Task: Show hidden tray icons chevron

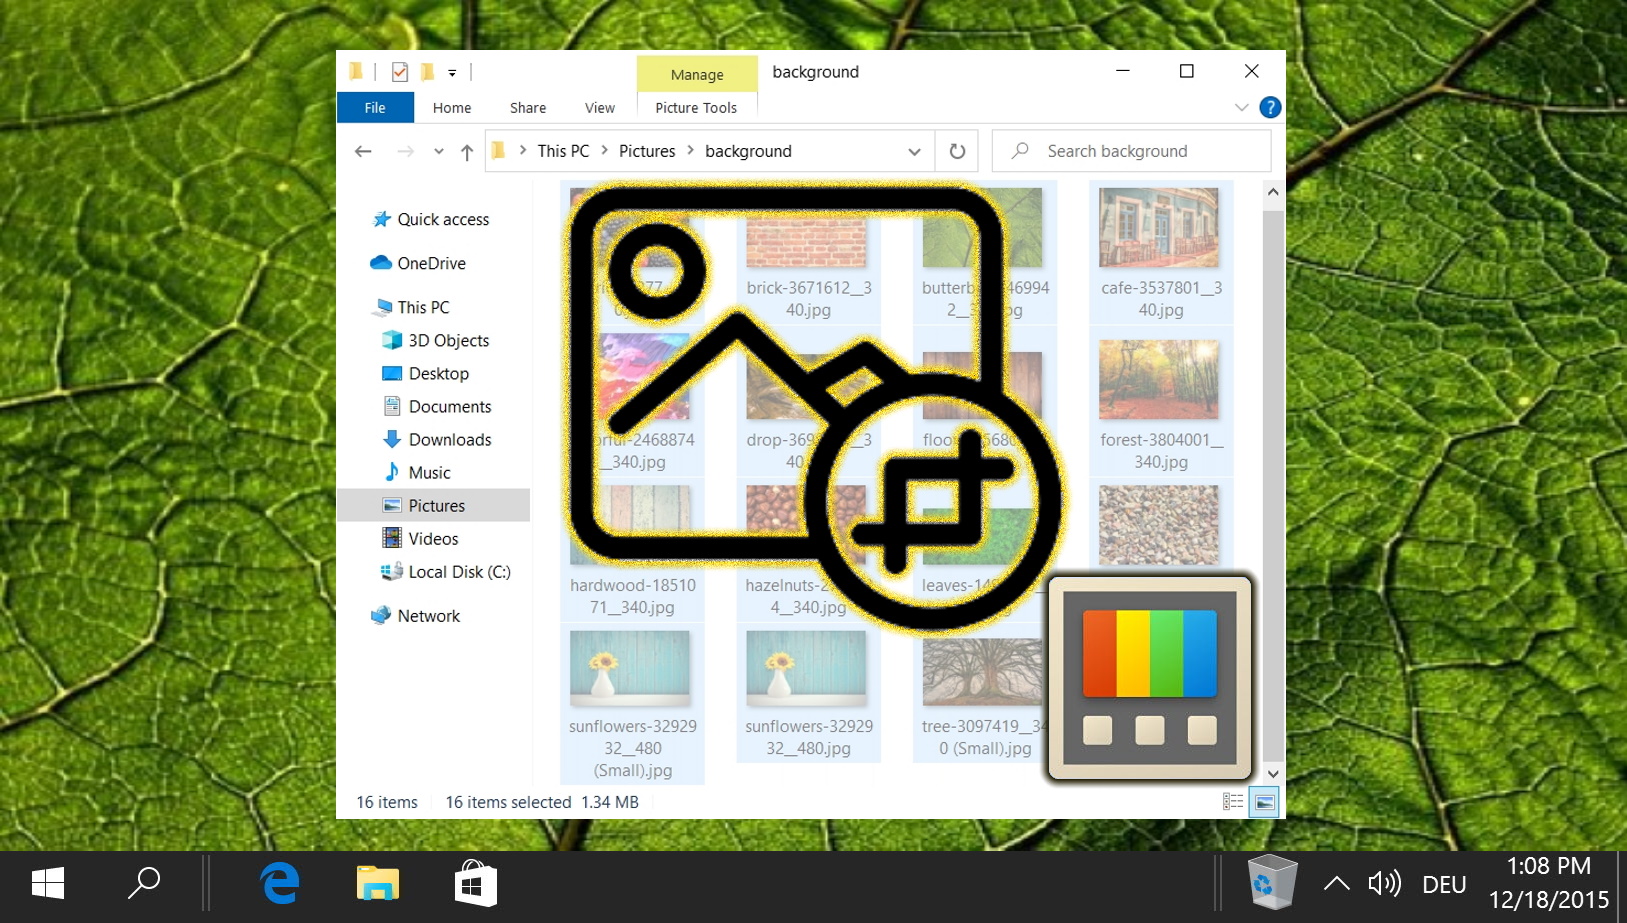Action: point(1337,883)
